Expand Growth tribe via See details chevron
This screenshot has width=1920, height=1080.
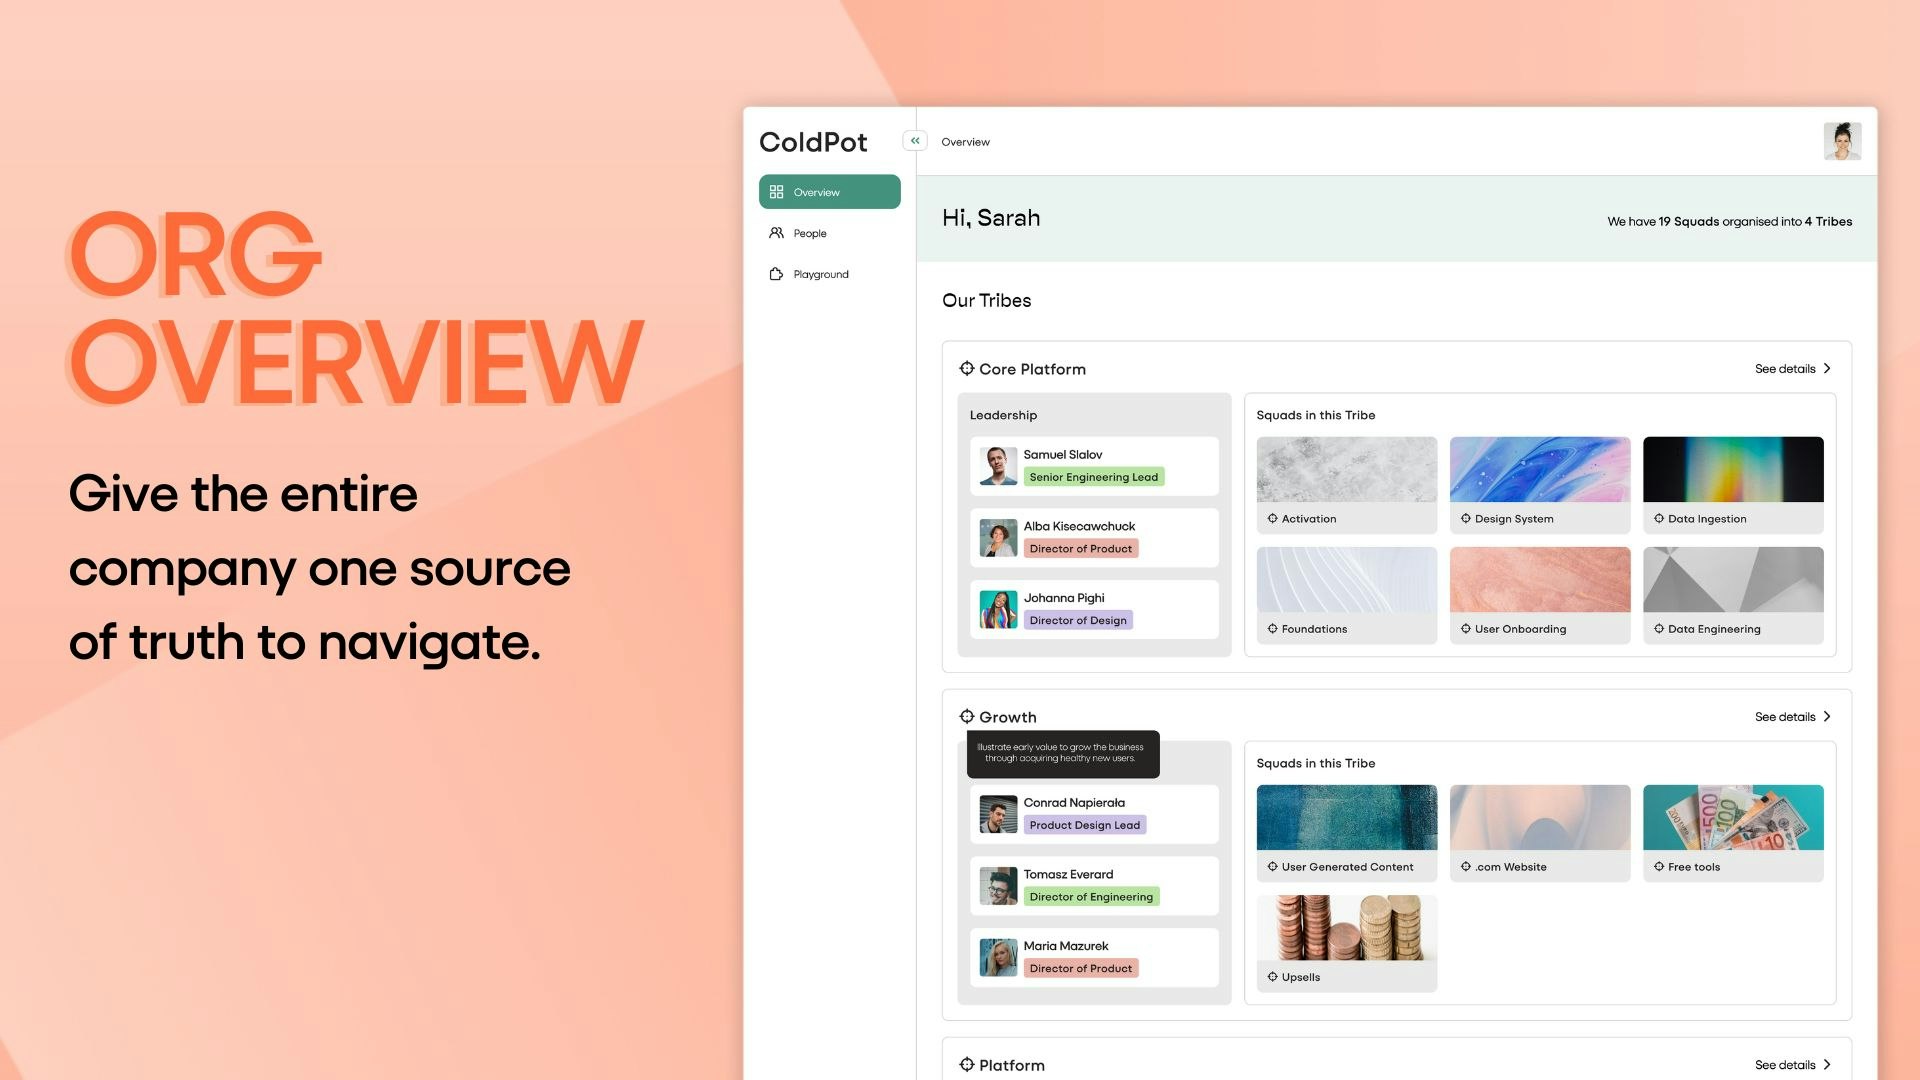click(x=1827, y=716)
